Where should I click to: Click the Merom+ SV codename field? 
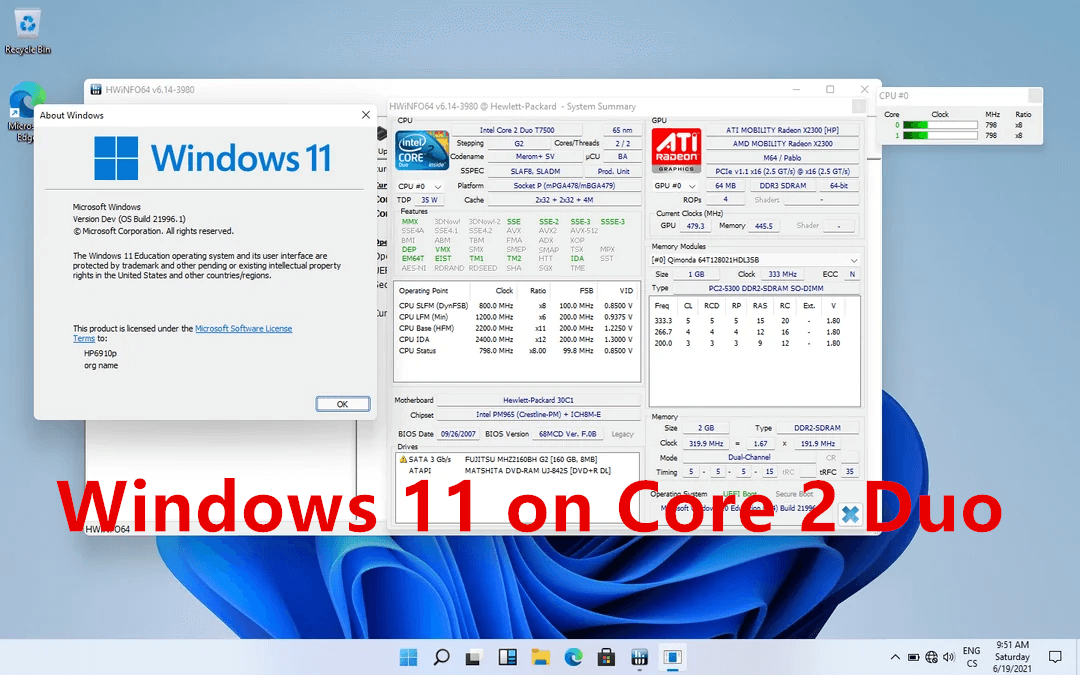pyautogui.click(x=534, y=157)
